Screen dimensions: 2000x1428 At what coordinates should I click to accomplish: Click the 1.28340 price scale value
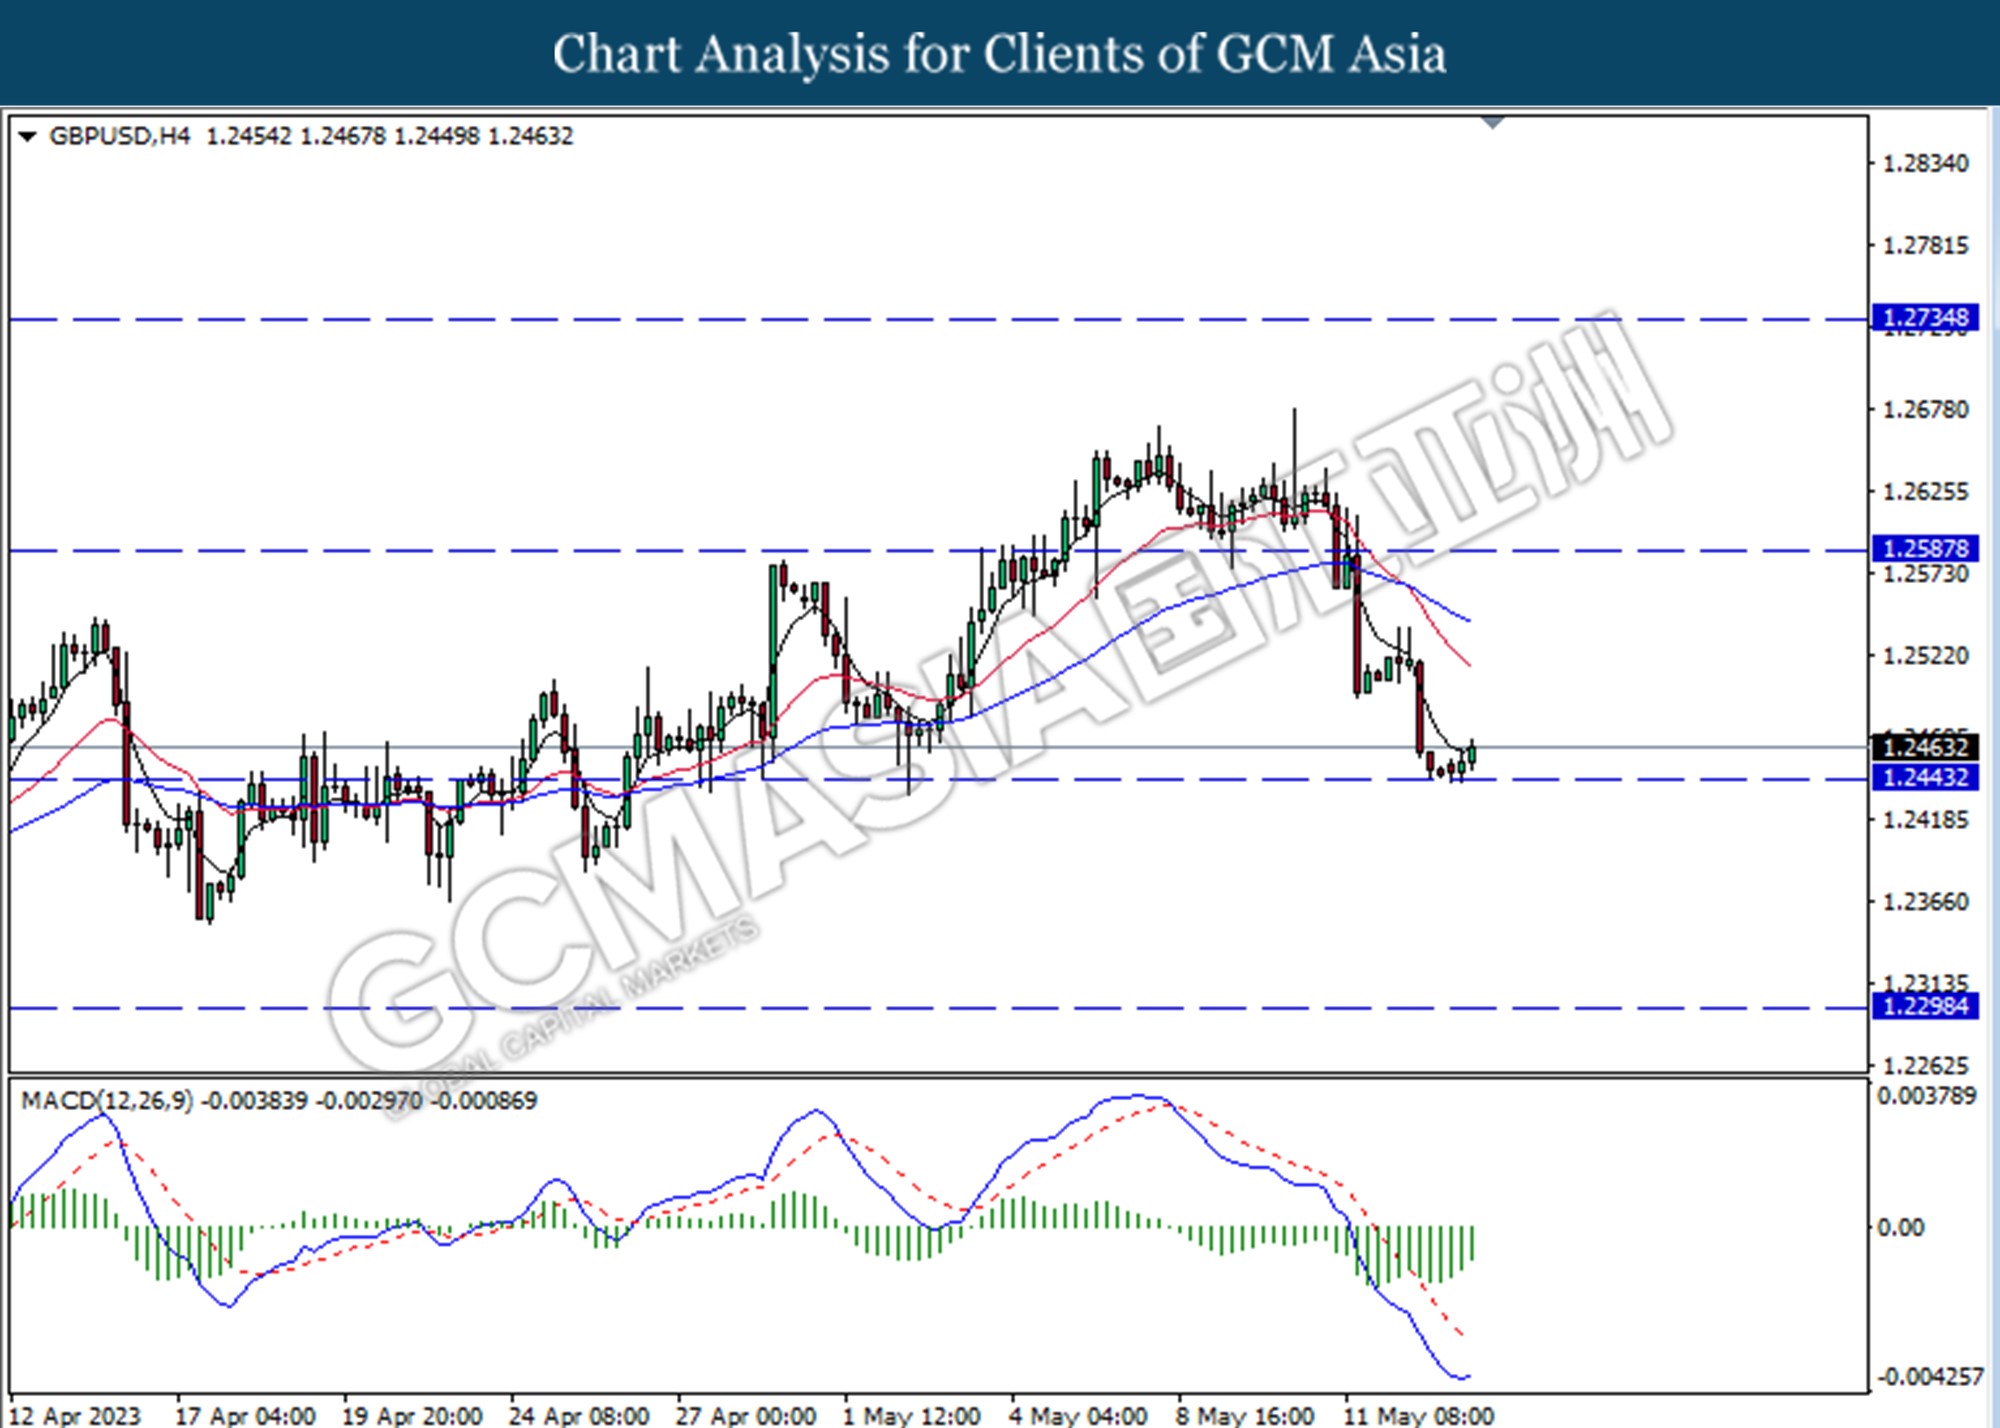tap(1926, 163)
